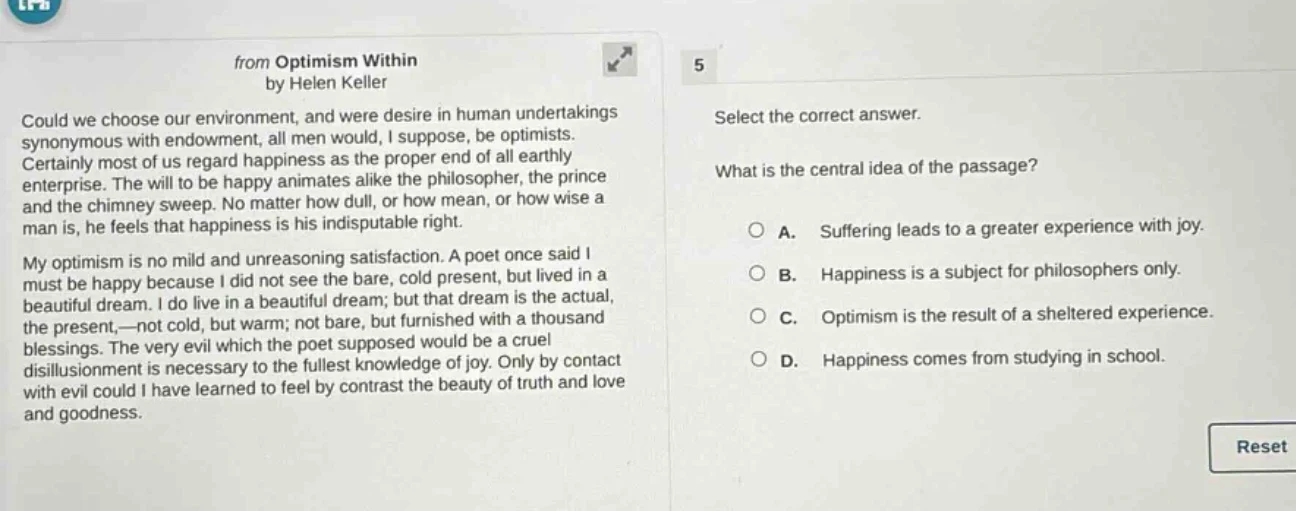Expand the passage with the diagonal arrows icon
Image resolution: width=1296 pixels, height=511 pixels.
(622, 60)
